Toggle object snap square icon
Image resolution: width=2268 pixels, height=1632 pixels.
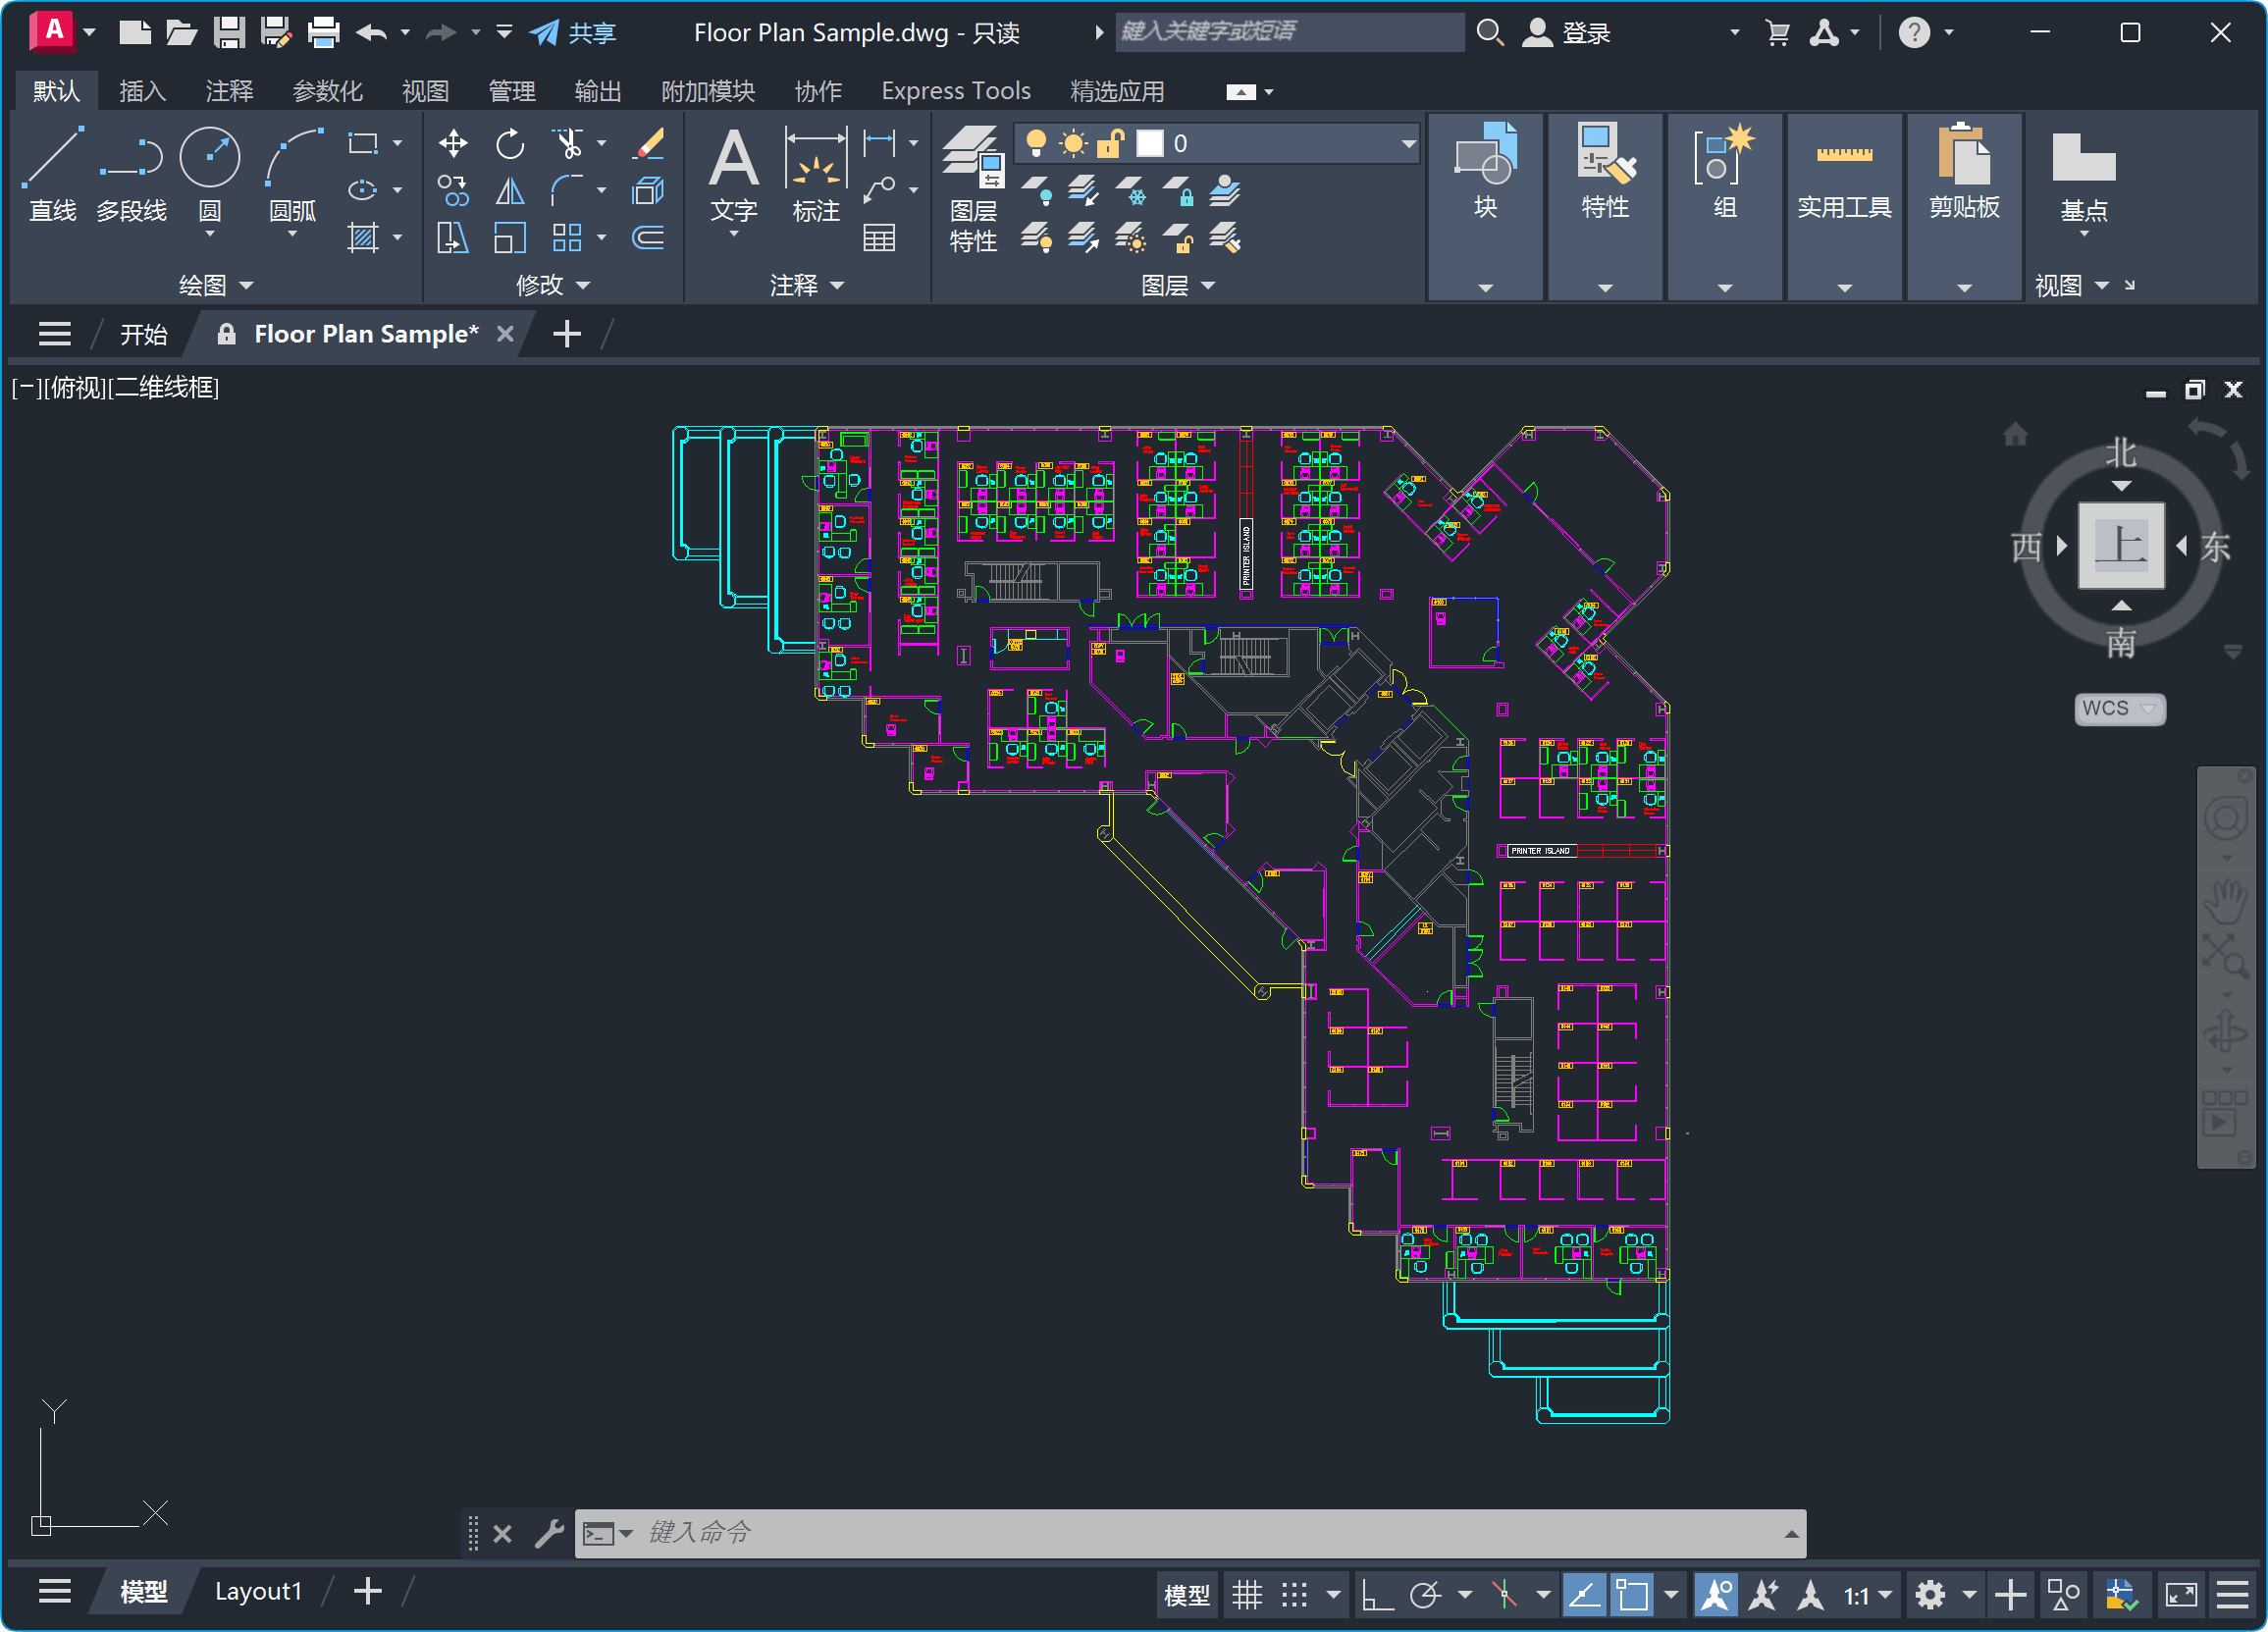[1632, 1594]
